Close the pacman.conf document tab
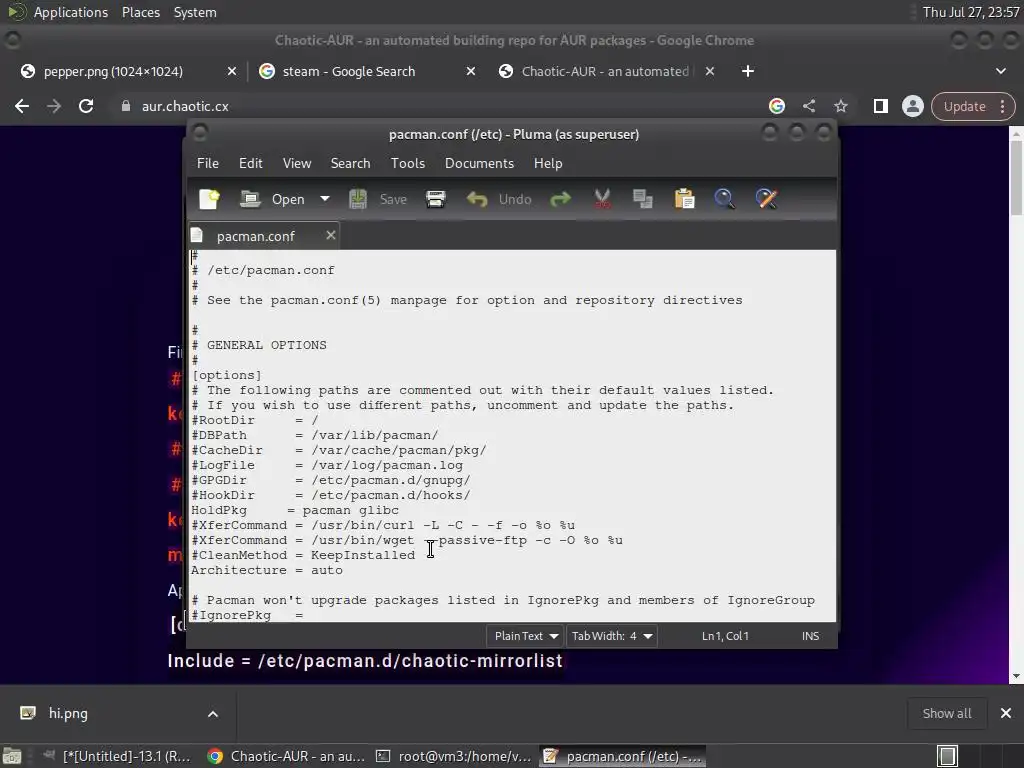Viewport: 1024px width, 768px height. tap(331, 235)
